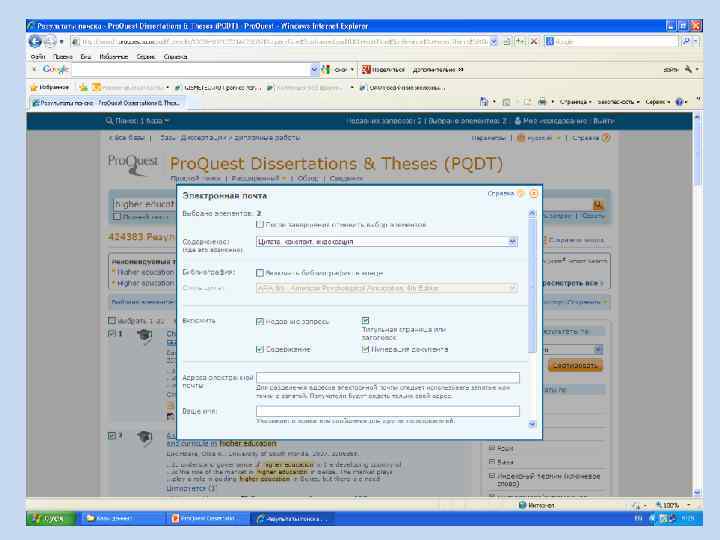Click the orange sort button in sidebar
Viewport: 720px width, 540px height.
(575, 366)
